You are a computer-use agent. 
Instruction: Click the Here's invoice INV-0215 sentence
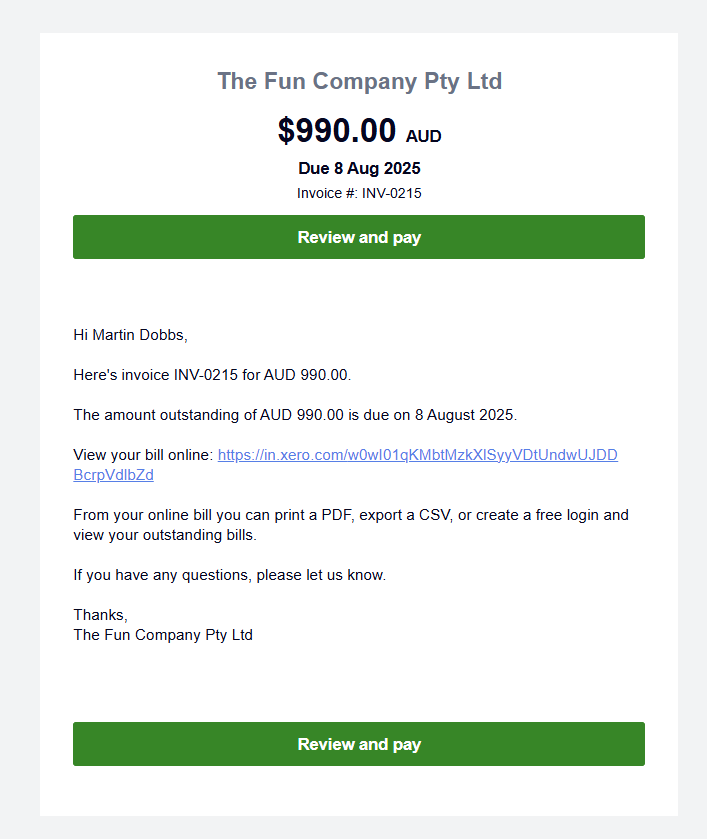[x=212, y=375]
